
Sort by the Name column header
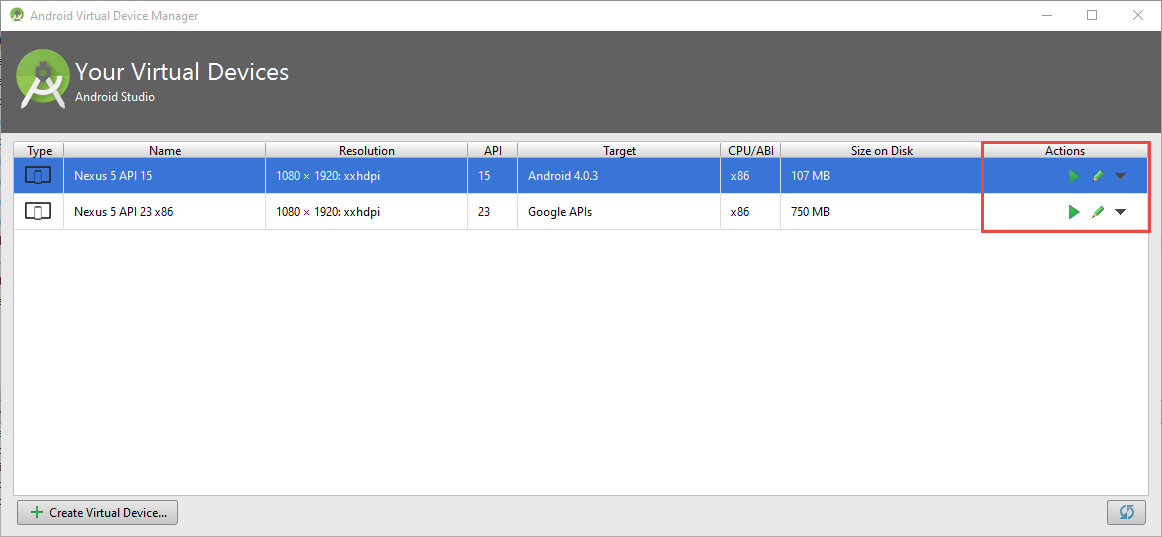[x=165, y=150]
